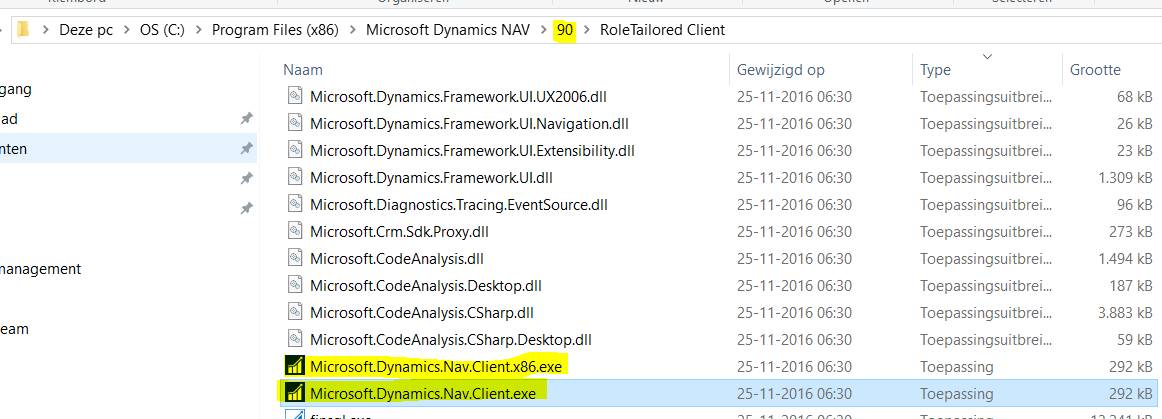
Task: Click the Nav.Client.x86.exe application icon
Action: click(295, 366)
